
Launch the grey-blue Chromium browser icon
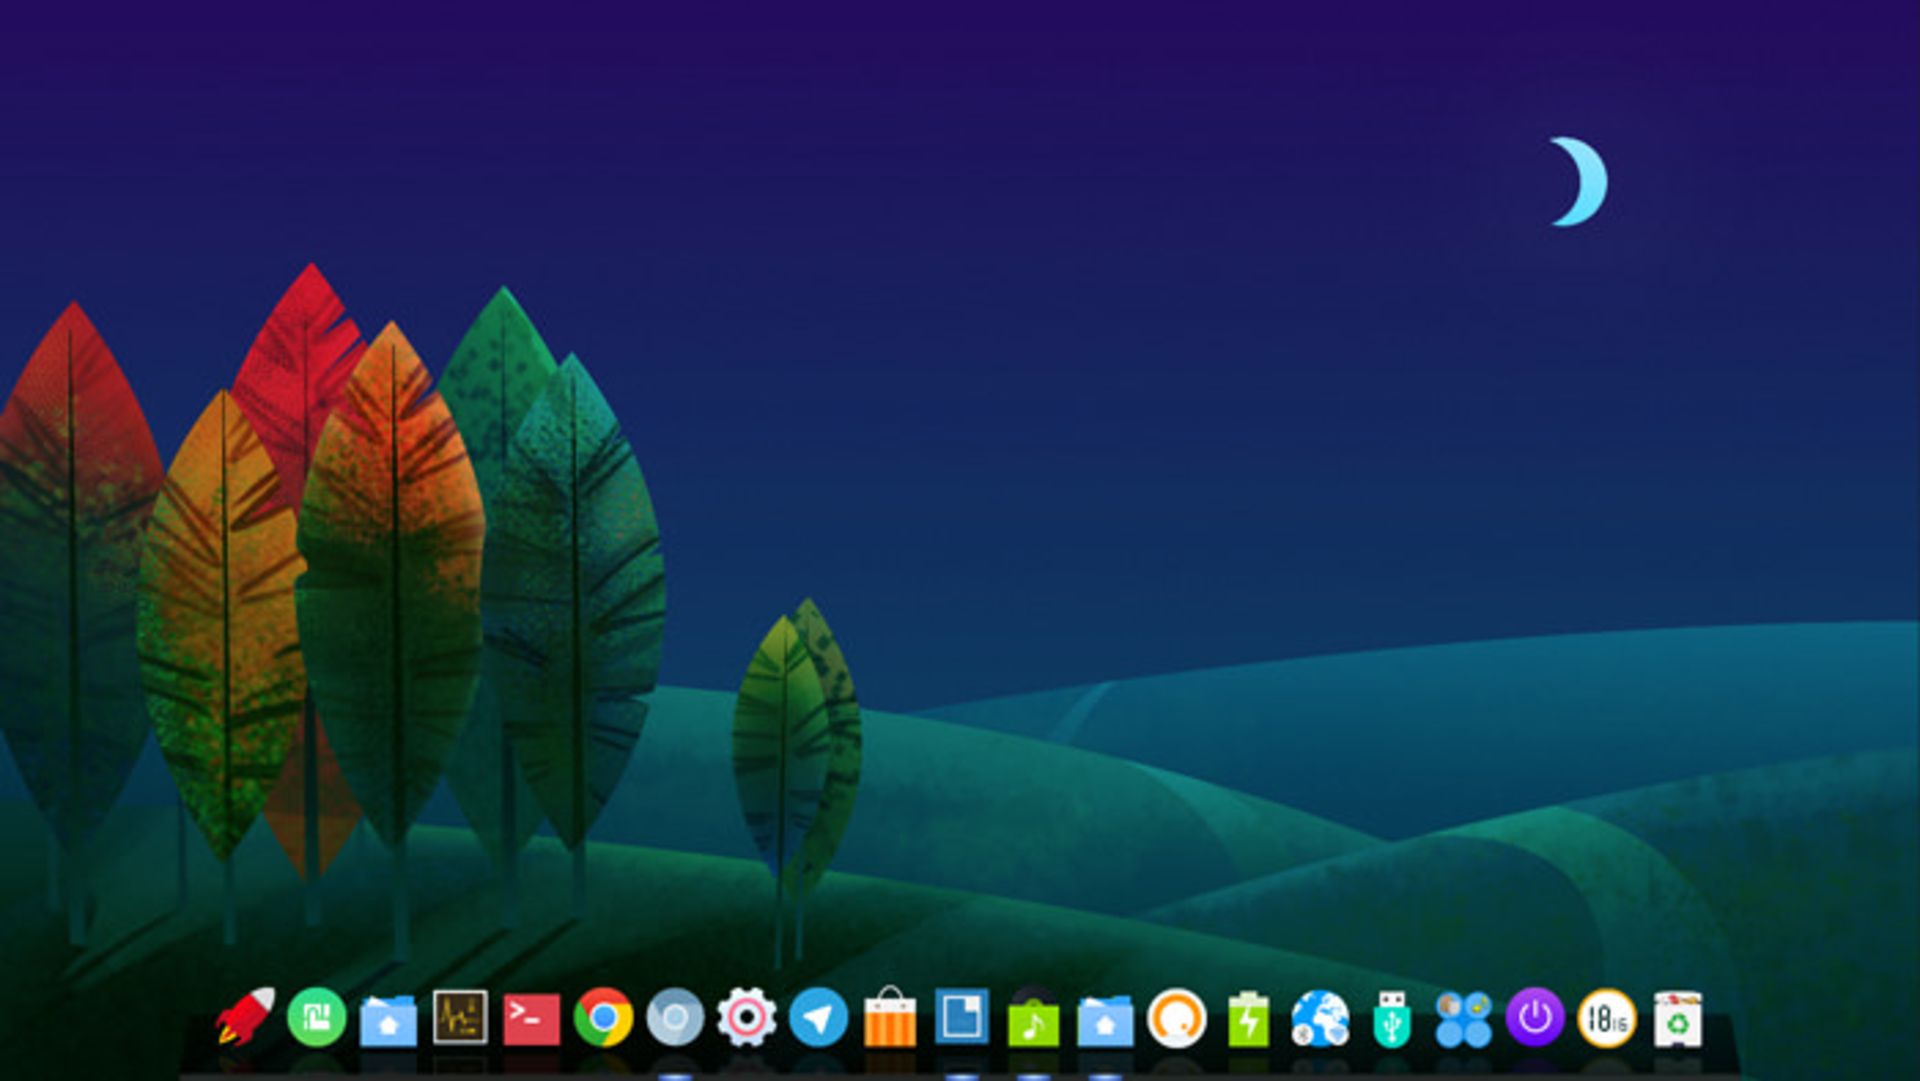(x=675, y=1018)
